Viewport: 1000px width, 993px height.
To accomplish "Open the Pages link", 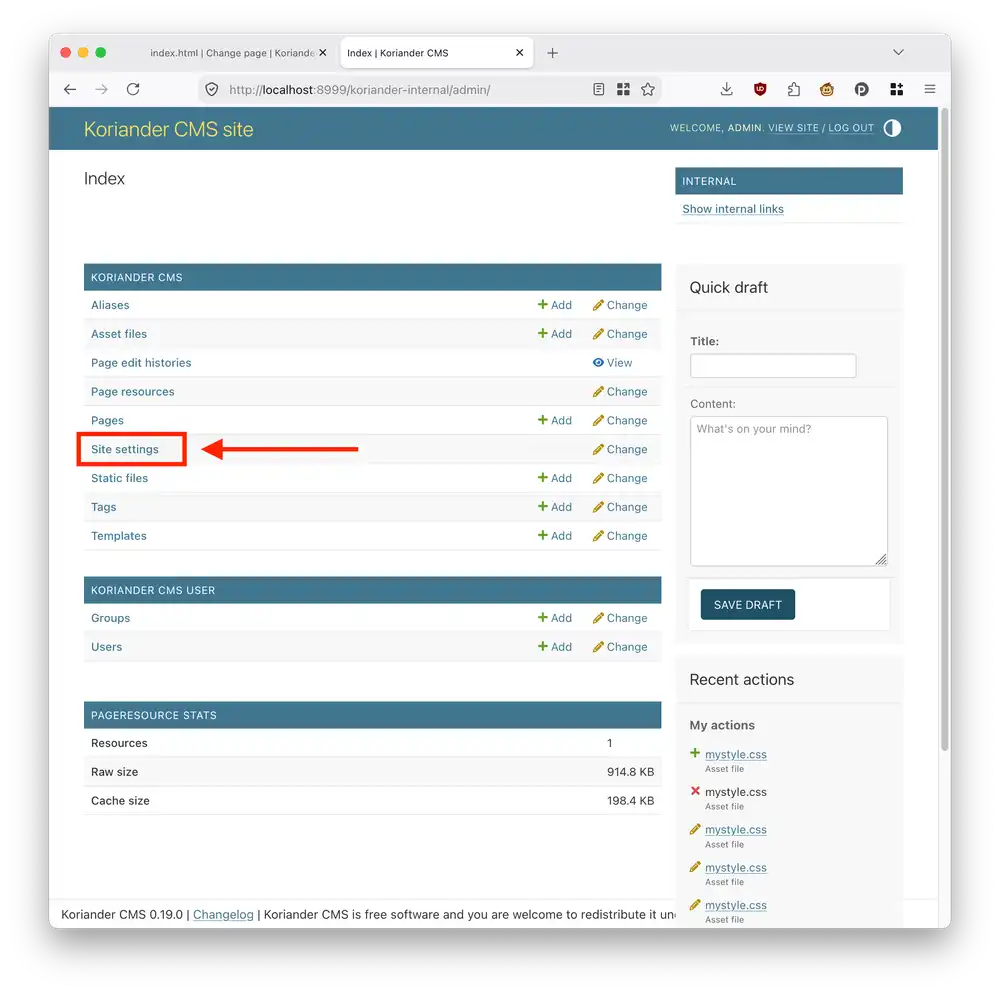I will (x=107, y=420).
